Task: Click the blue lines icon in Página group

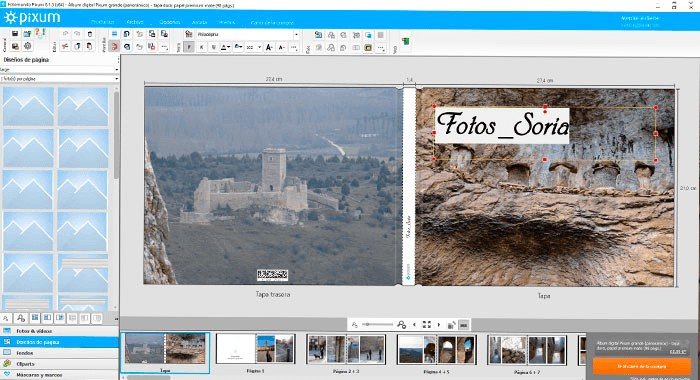Action: point(114,34)
